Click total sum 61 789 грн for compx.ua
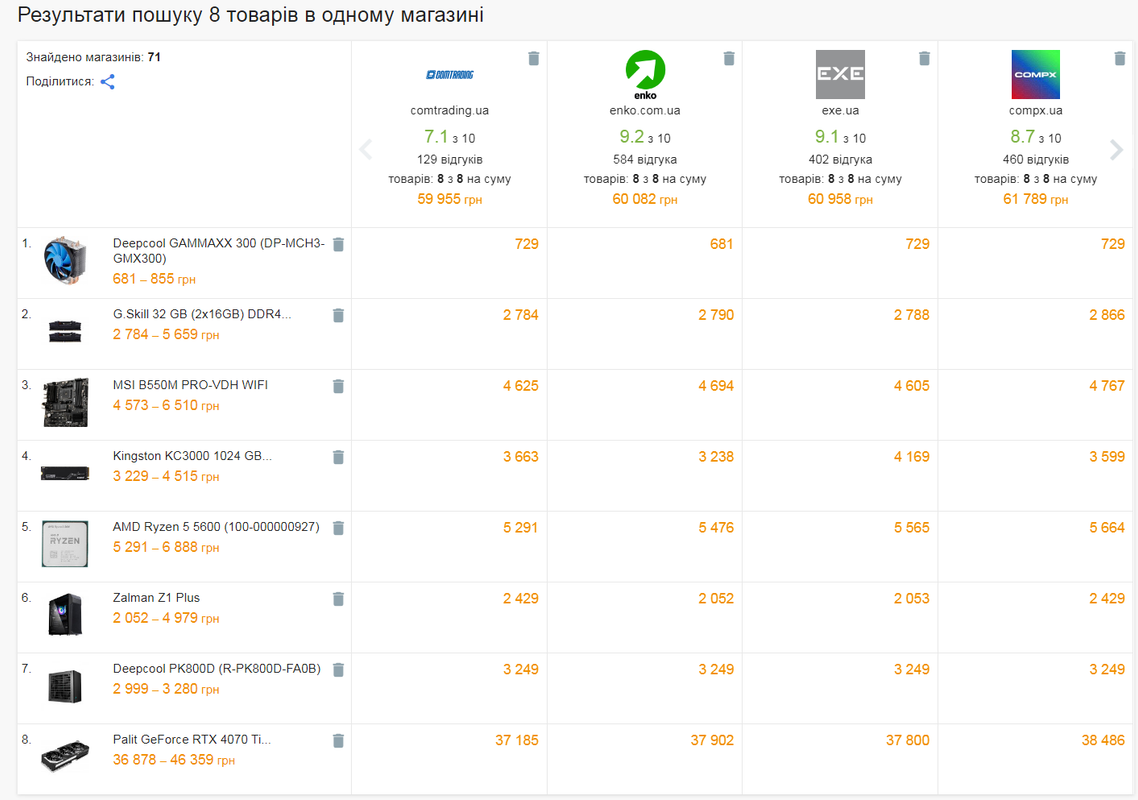 1036,199
